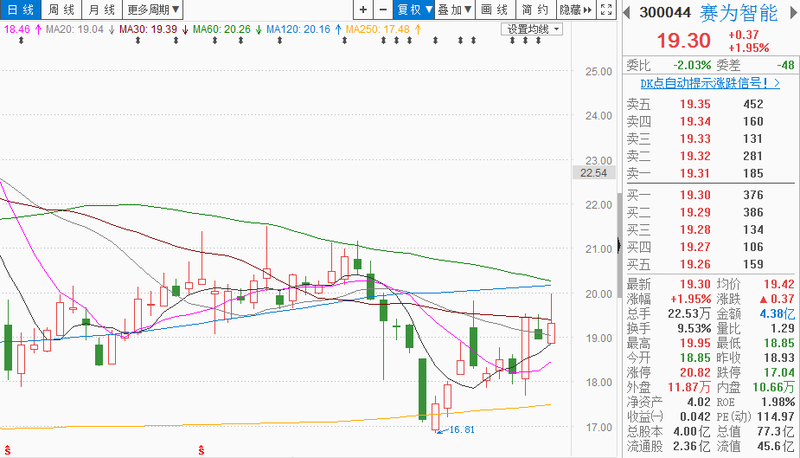Image resolution: width=800 pixels, height=458 pixels.
Task: Toggle the 简约 simple view mode
Action: click(x=533, y=9)
